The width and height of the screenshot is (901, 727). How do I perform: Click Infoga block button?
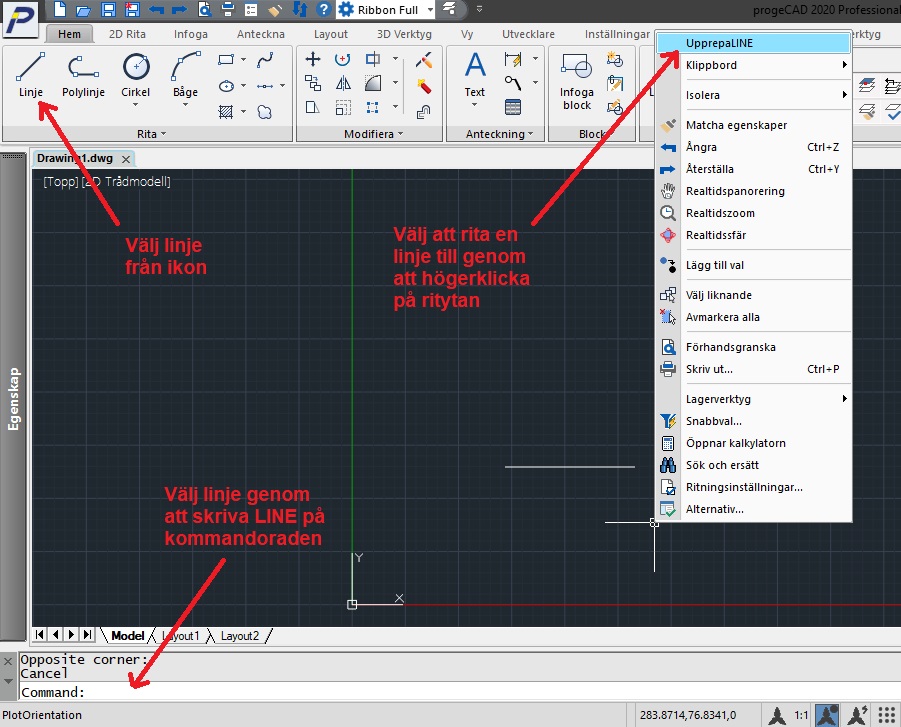coord(576,82)
